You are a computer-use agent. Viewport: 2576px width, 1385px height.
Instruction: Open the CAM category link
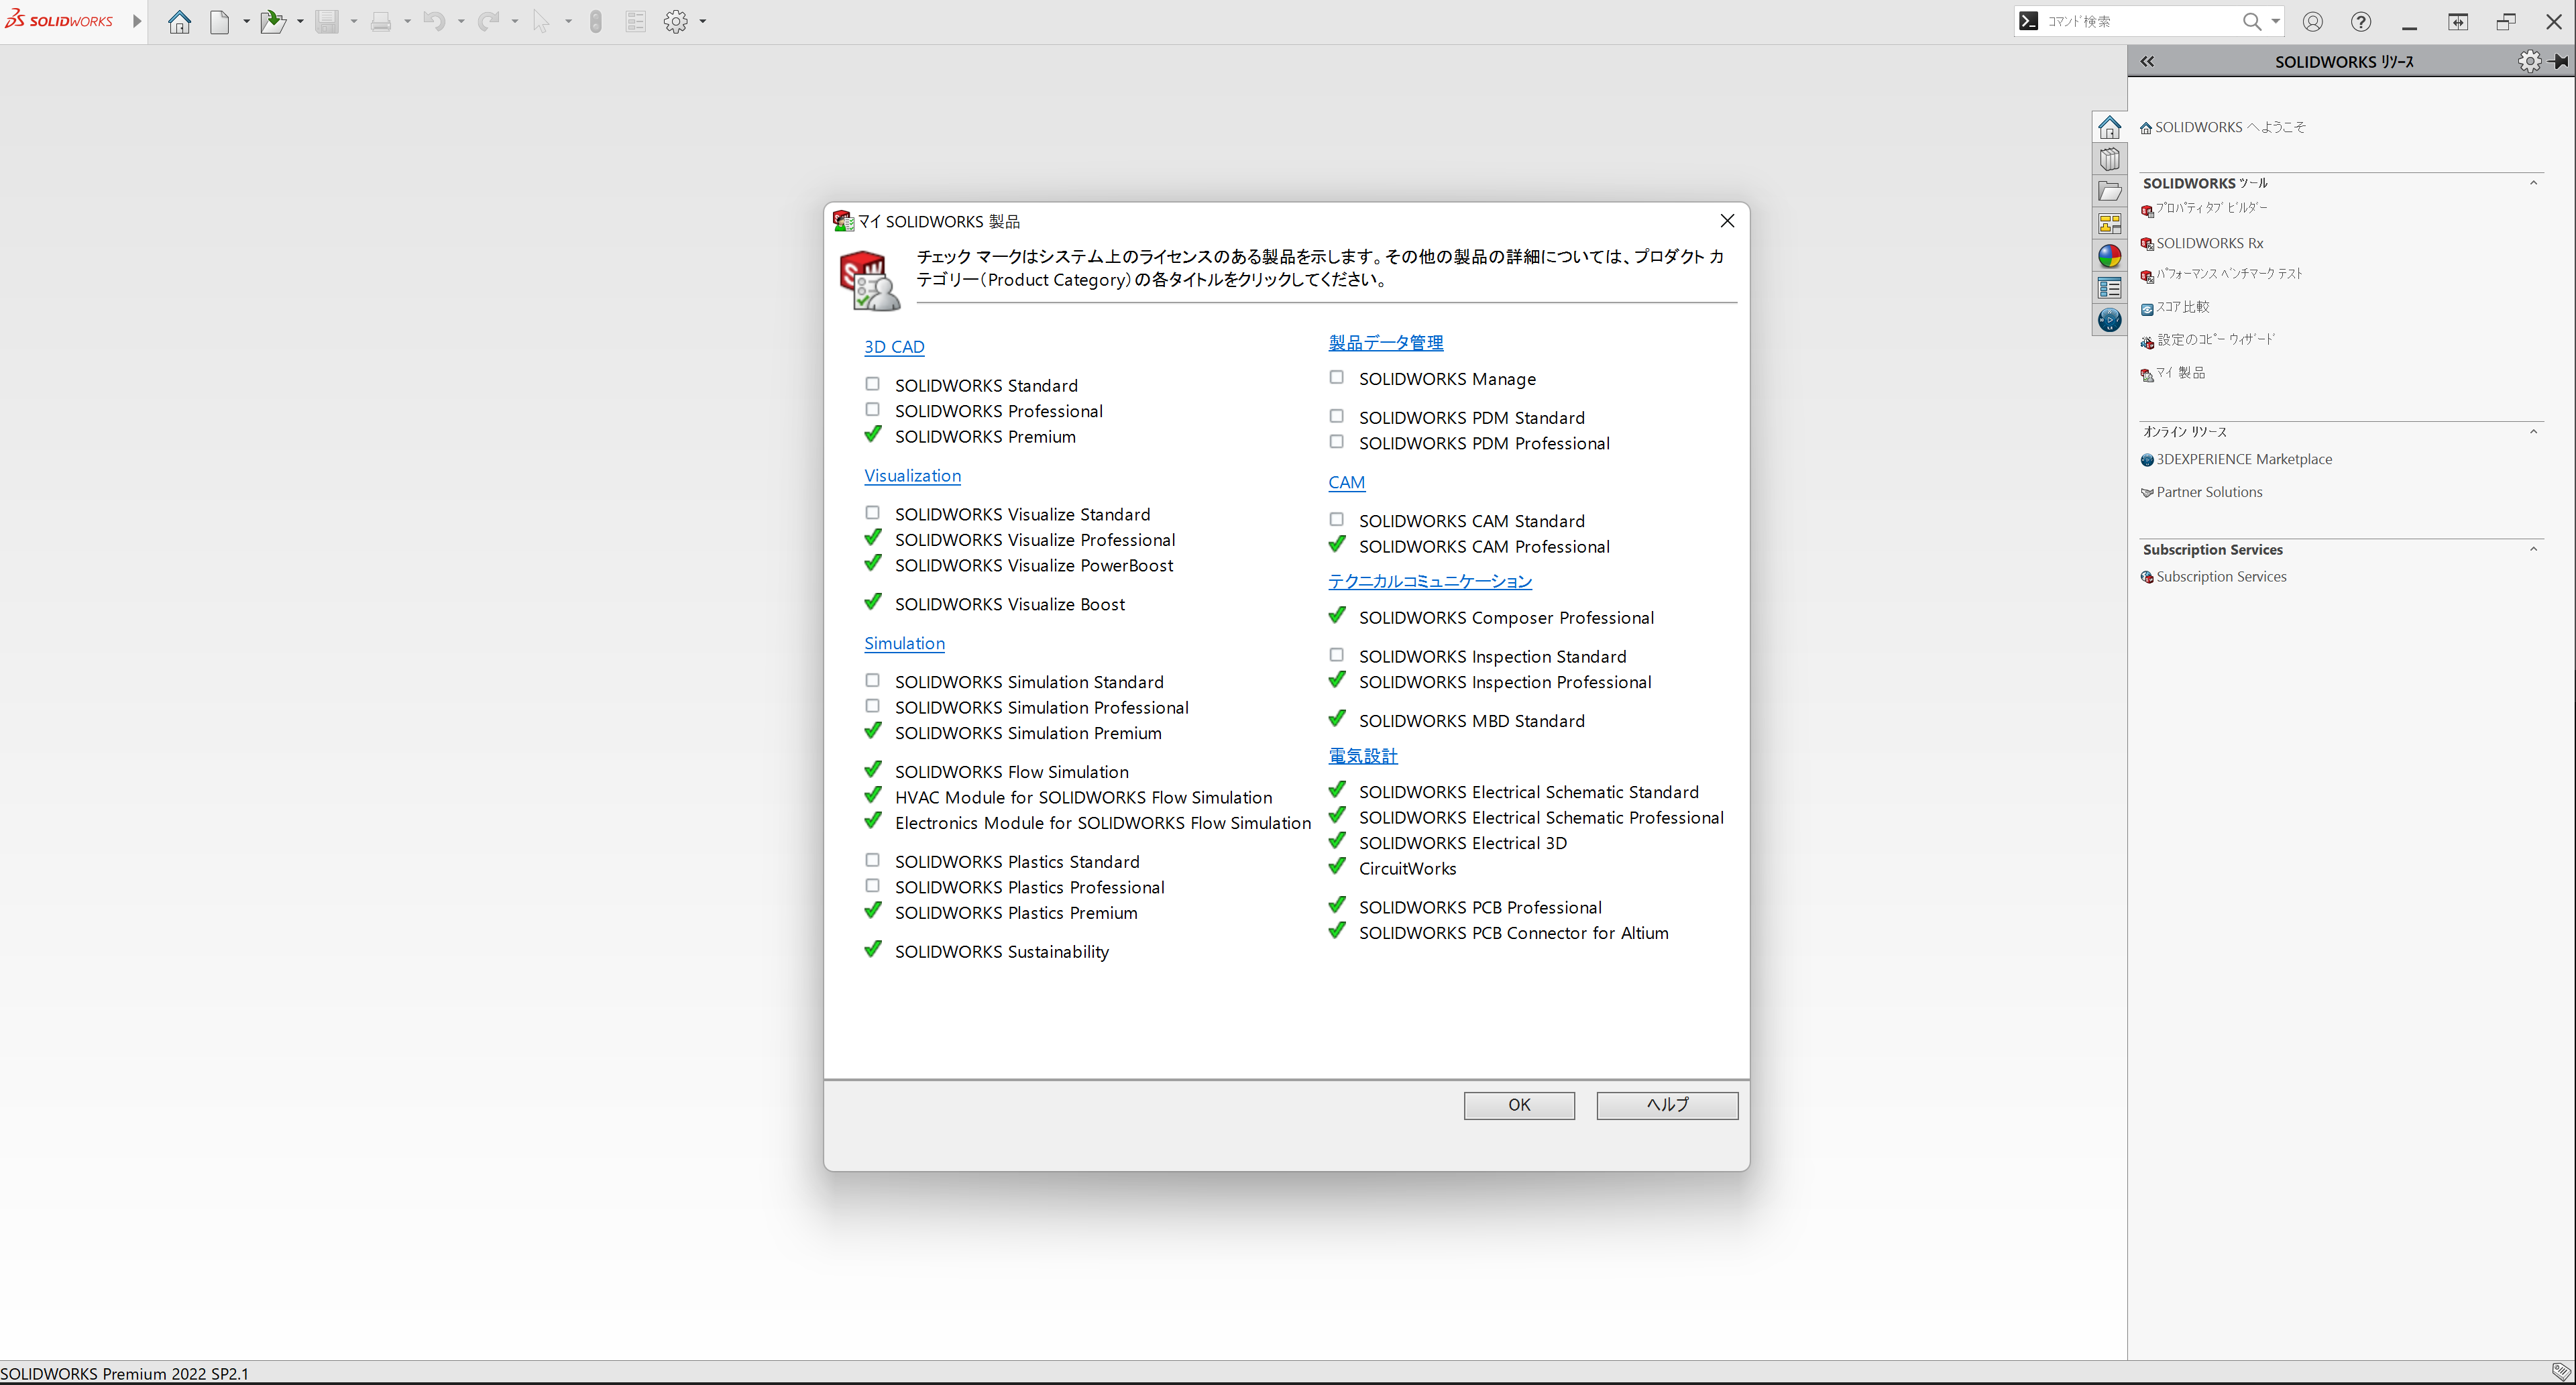(1346, 483)
